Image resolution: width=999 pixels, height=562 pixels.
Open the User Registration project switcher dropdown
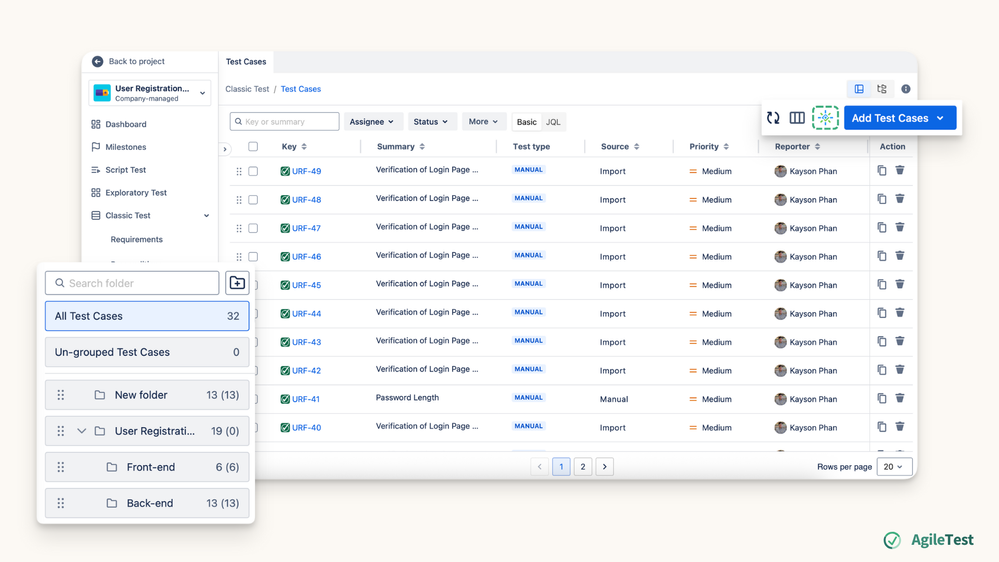pos(150,93)
